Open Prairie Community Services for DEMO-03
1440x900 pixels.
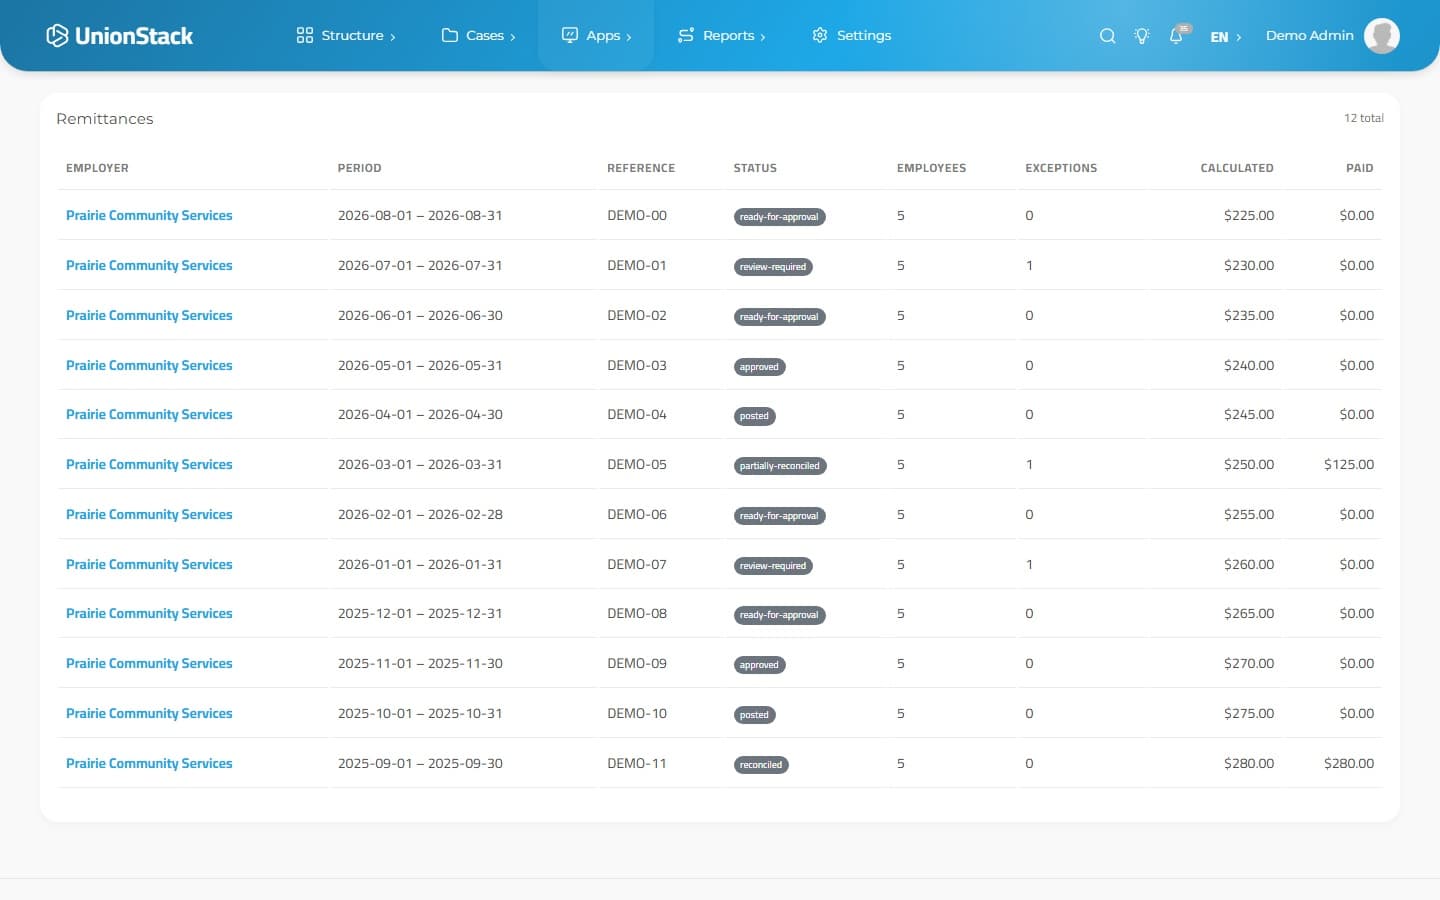click(x=149, y=365)
